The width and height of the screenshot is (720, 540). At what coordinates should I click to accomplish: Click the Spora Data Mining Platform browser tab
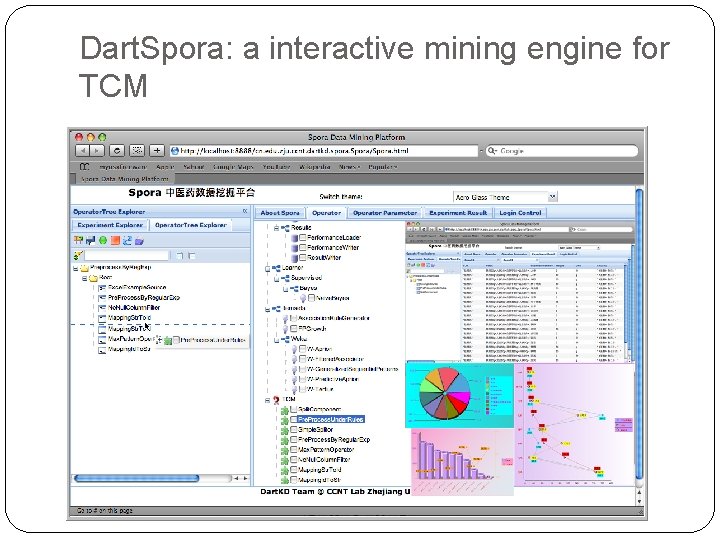coord(124,179)
